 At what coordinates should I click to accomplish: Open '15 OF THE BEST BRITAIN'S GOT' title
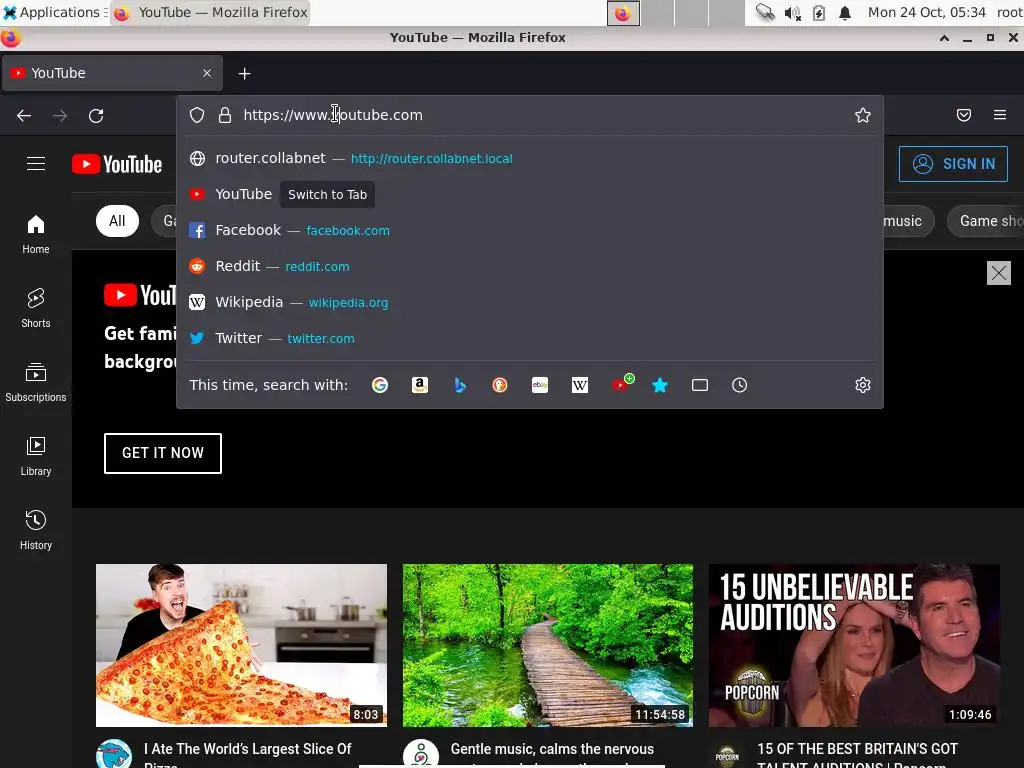pyautogui.click(x=857, y=754)
